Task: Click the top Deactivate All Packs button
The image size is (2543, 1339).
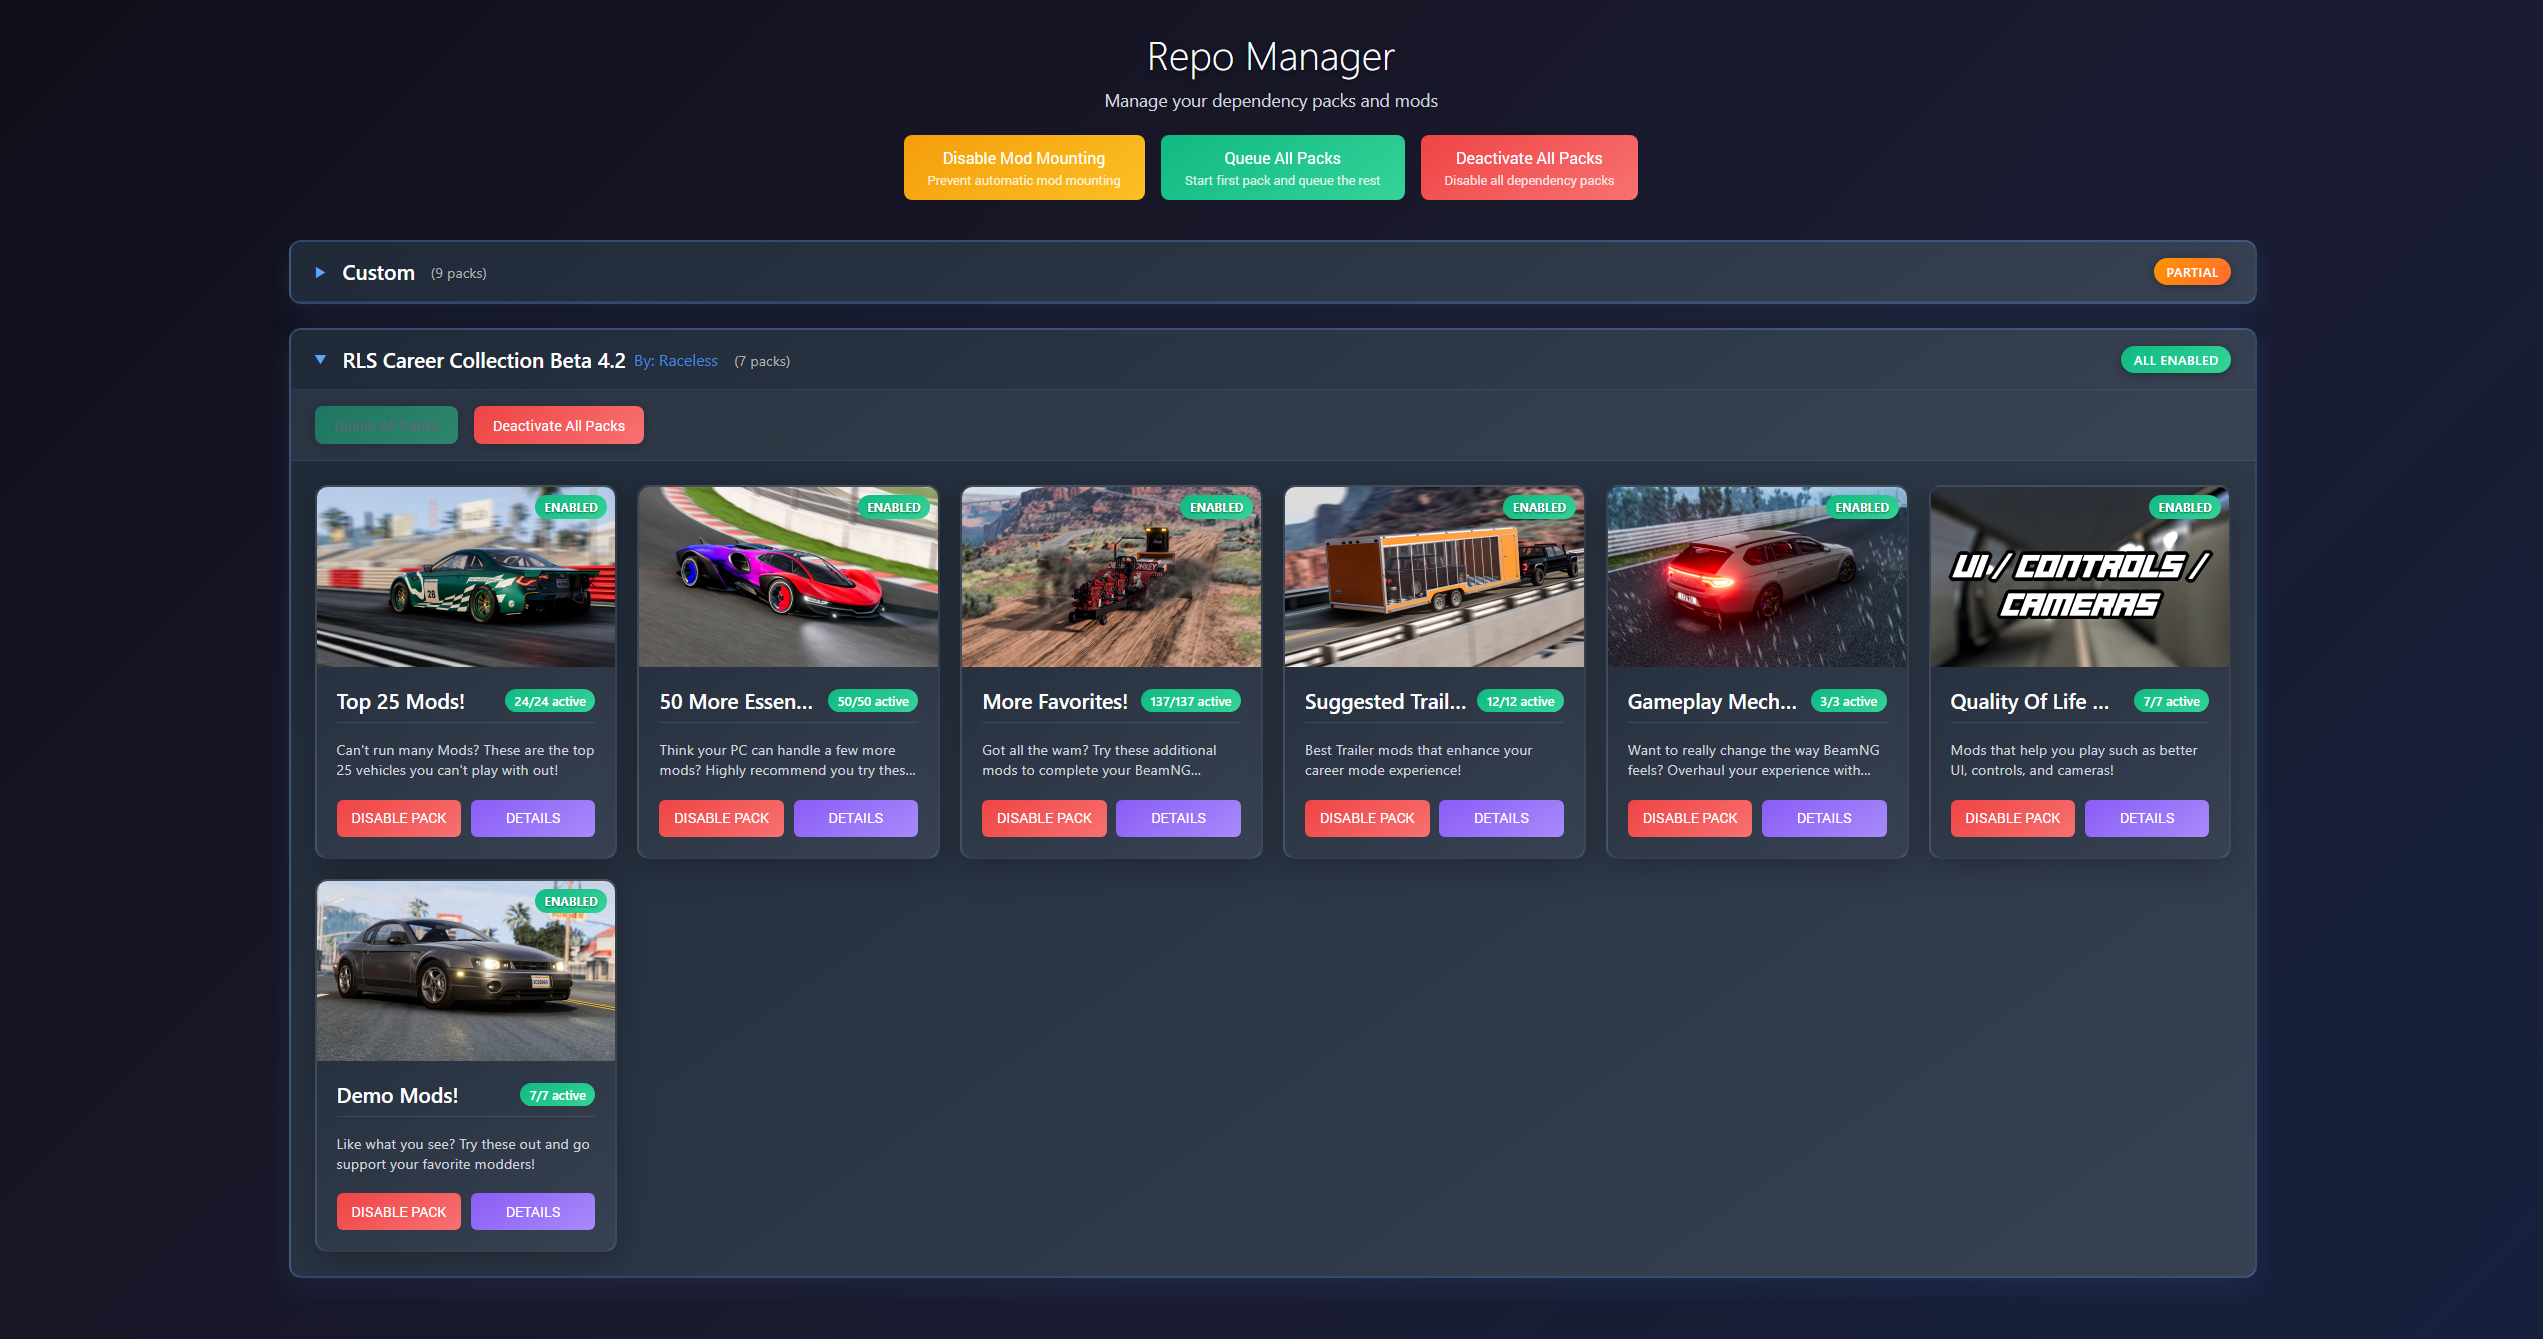Action: coord(1528,168)
